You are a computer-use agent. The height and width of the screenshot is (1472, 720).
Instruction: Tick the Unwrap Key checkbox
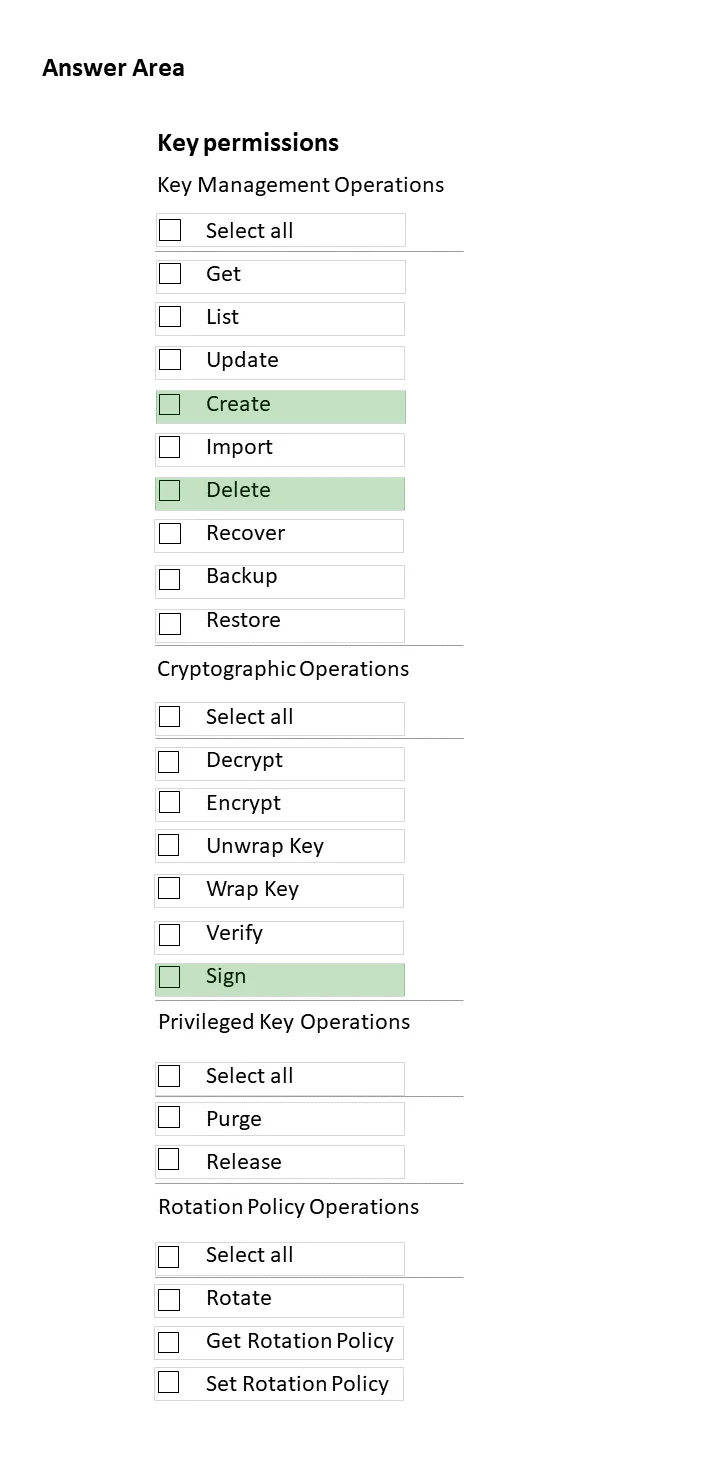point(169,845)
